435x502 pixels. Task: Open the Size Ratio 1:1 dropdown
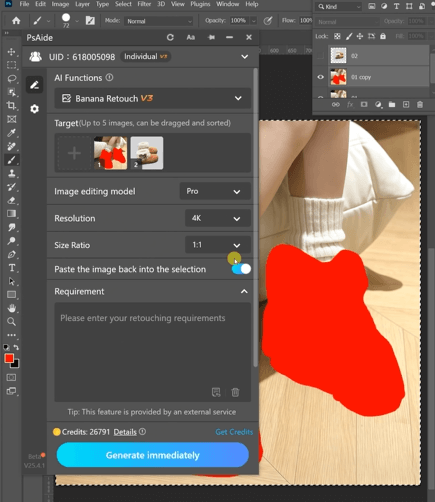(x=218, y=245)
